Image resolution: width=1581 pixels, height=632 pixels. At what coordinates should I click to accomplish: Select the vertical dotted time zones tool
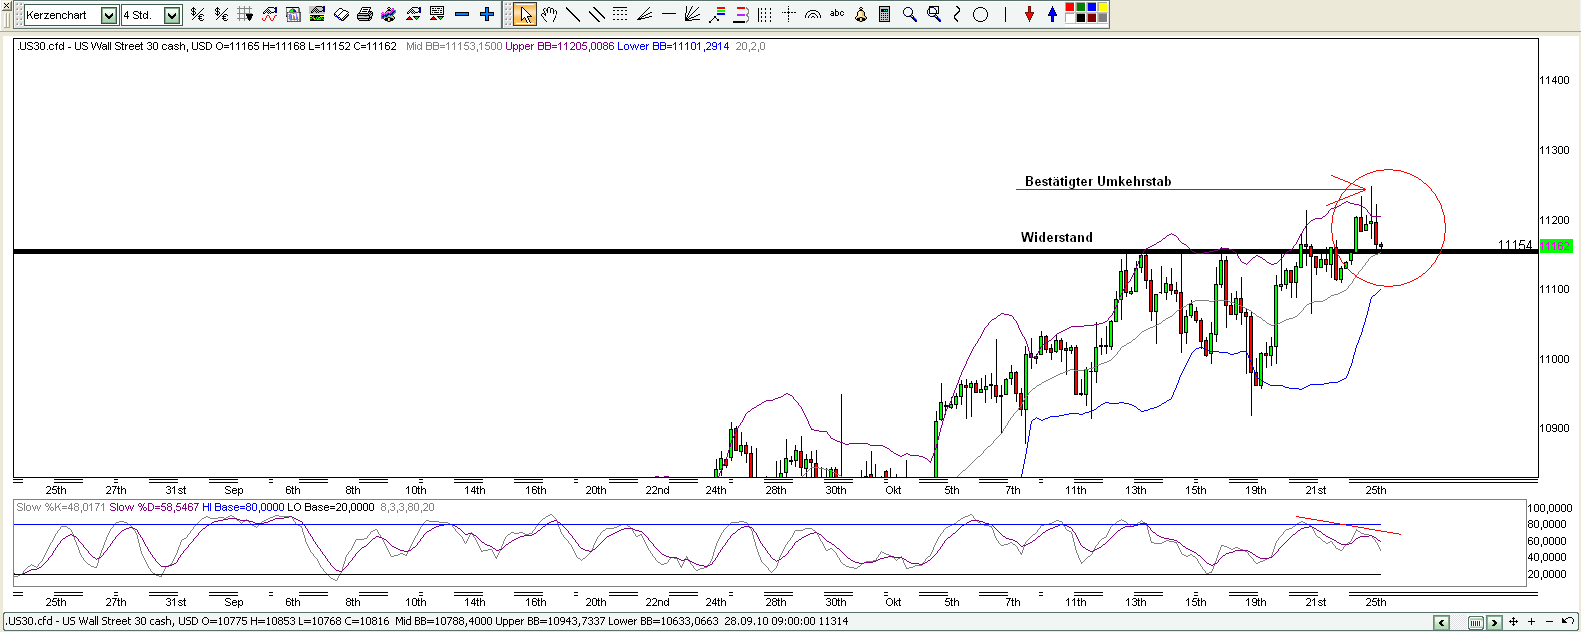point(765,14)
